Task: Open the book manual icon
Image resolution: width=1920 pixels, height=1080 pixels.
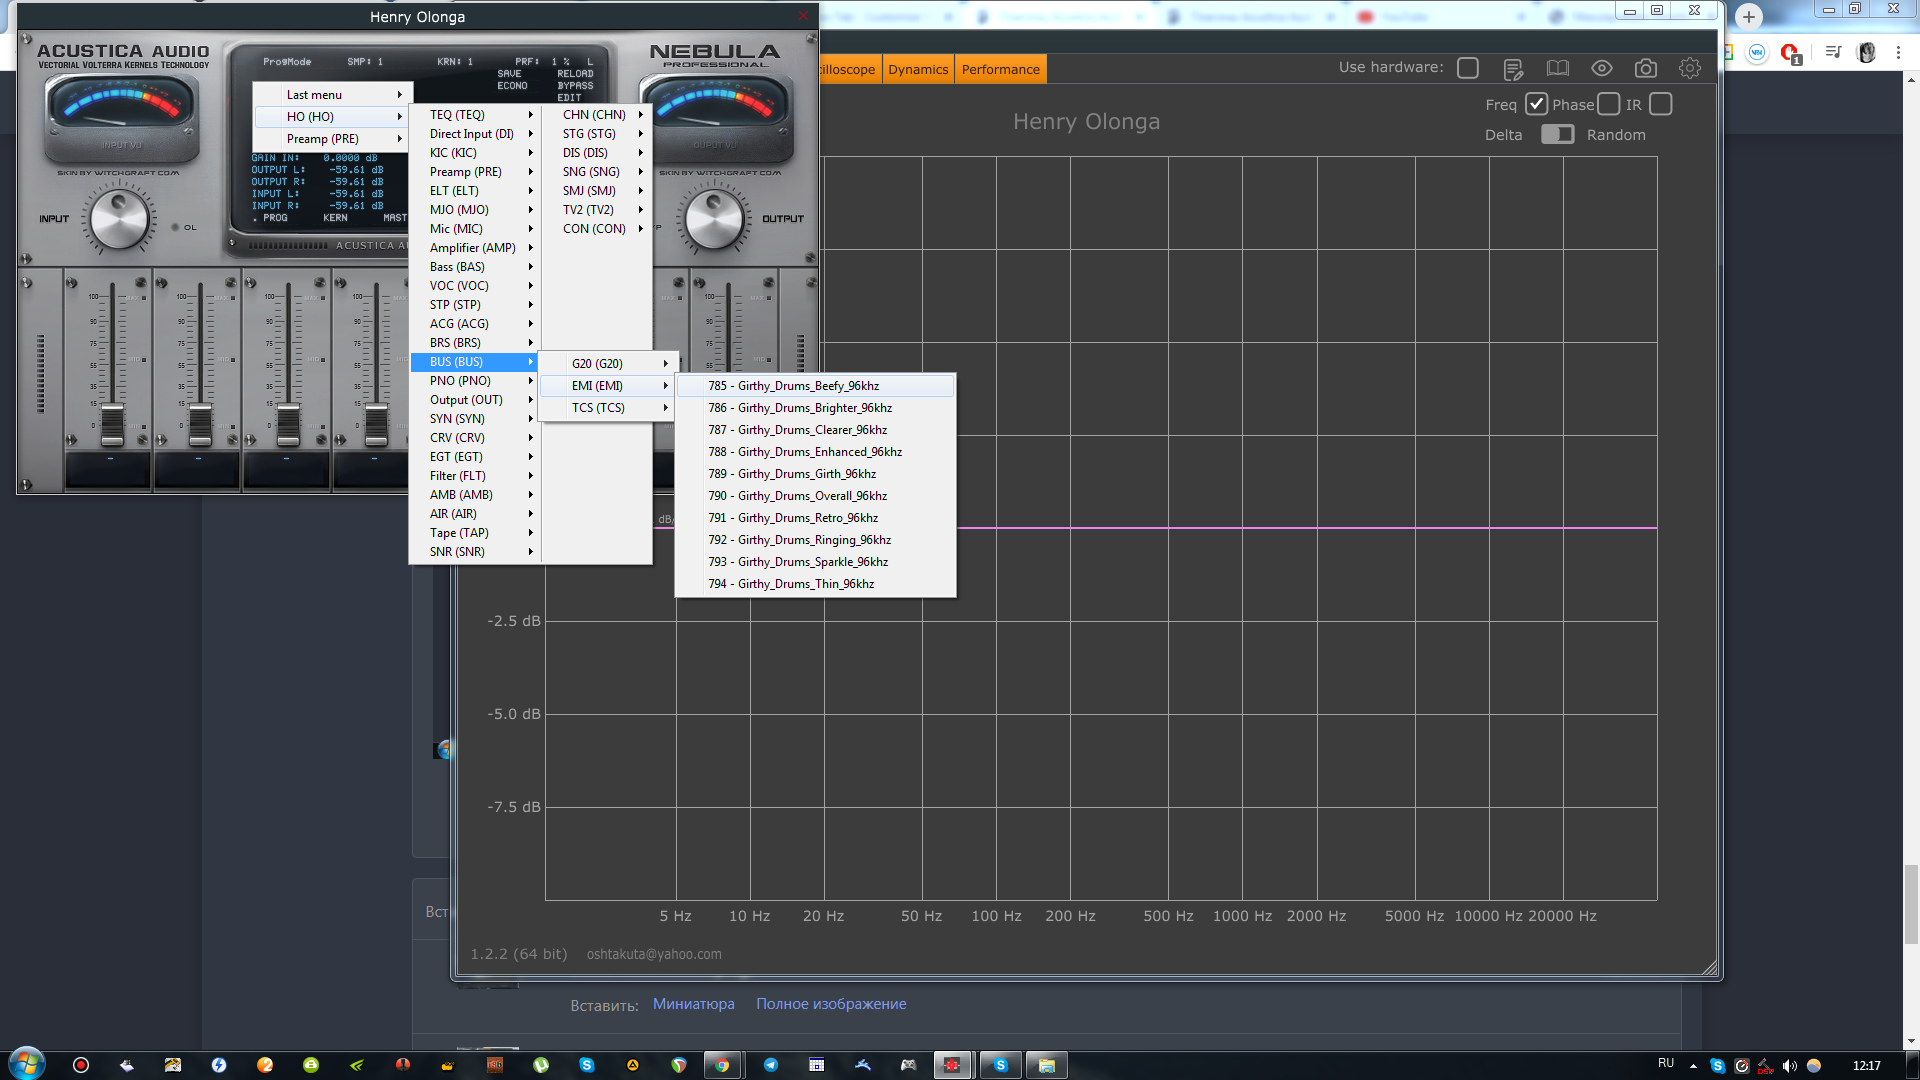Action: tap(1557, 68)
